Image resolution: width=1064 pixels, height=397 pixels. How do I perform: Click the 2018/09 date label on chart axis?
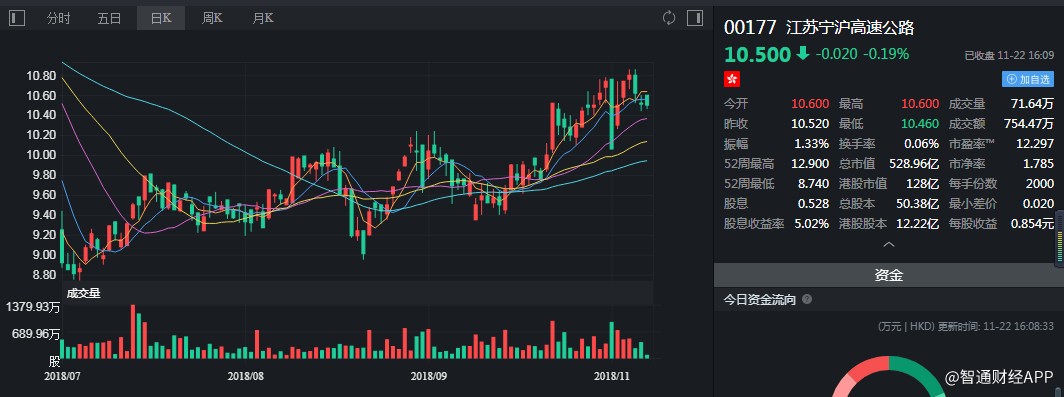point(429,375)
